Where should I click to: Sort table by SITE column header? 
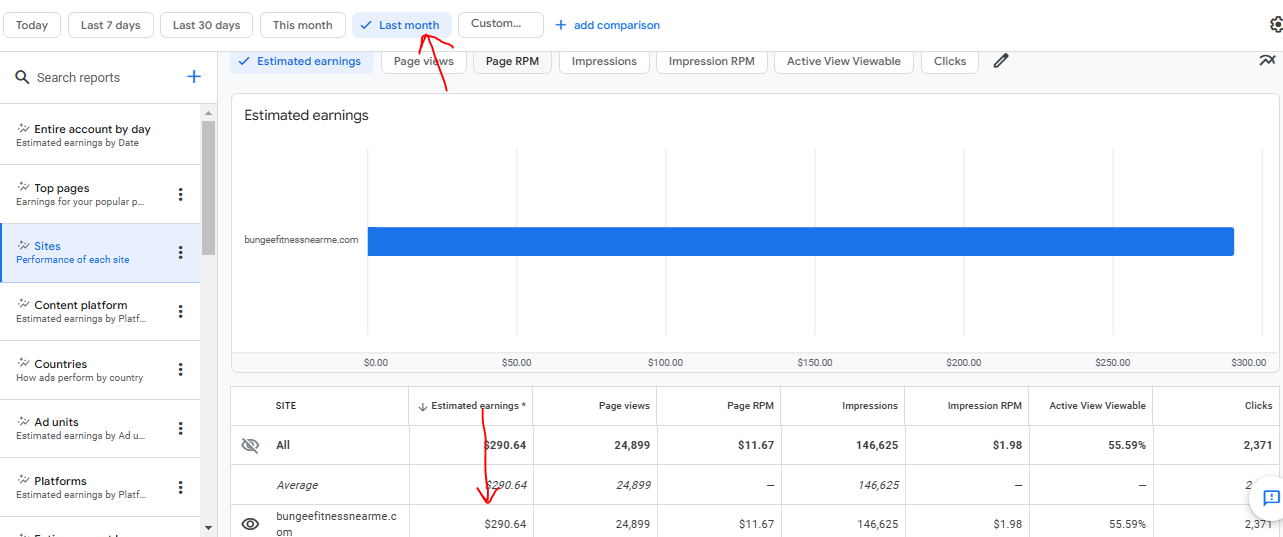tap(286, 406)
